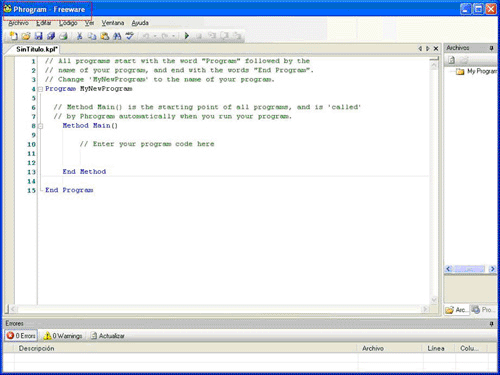Toggle the 0 Warnings filter button
Viewport: 500px width, 375px height.
click(63, 336)
